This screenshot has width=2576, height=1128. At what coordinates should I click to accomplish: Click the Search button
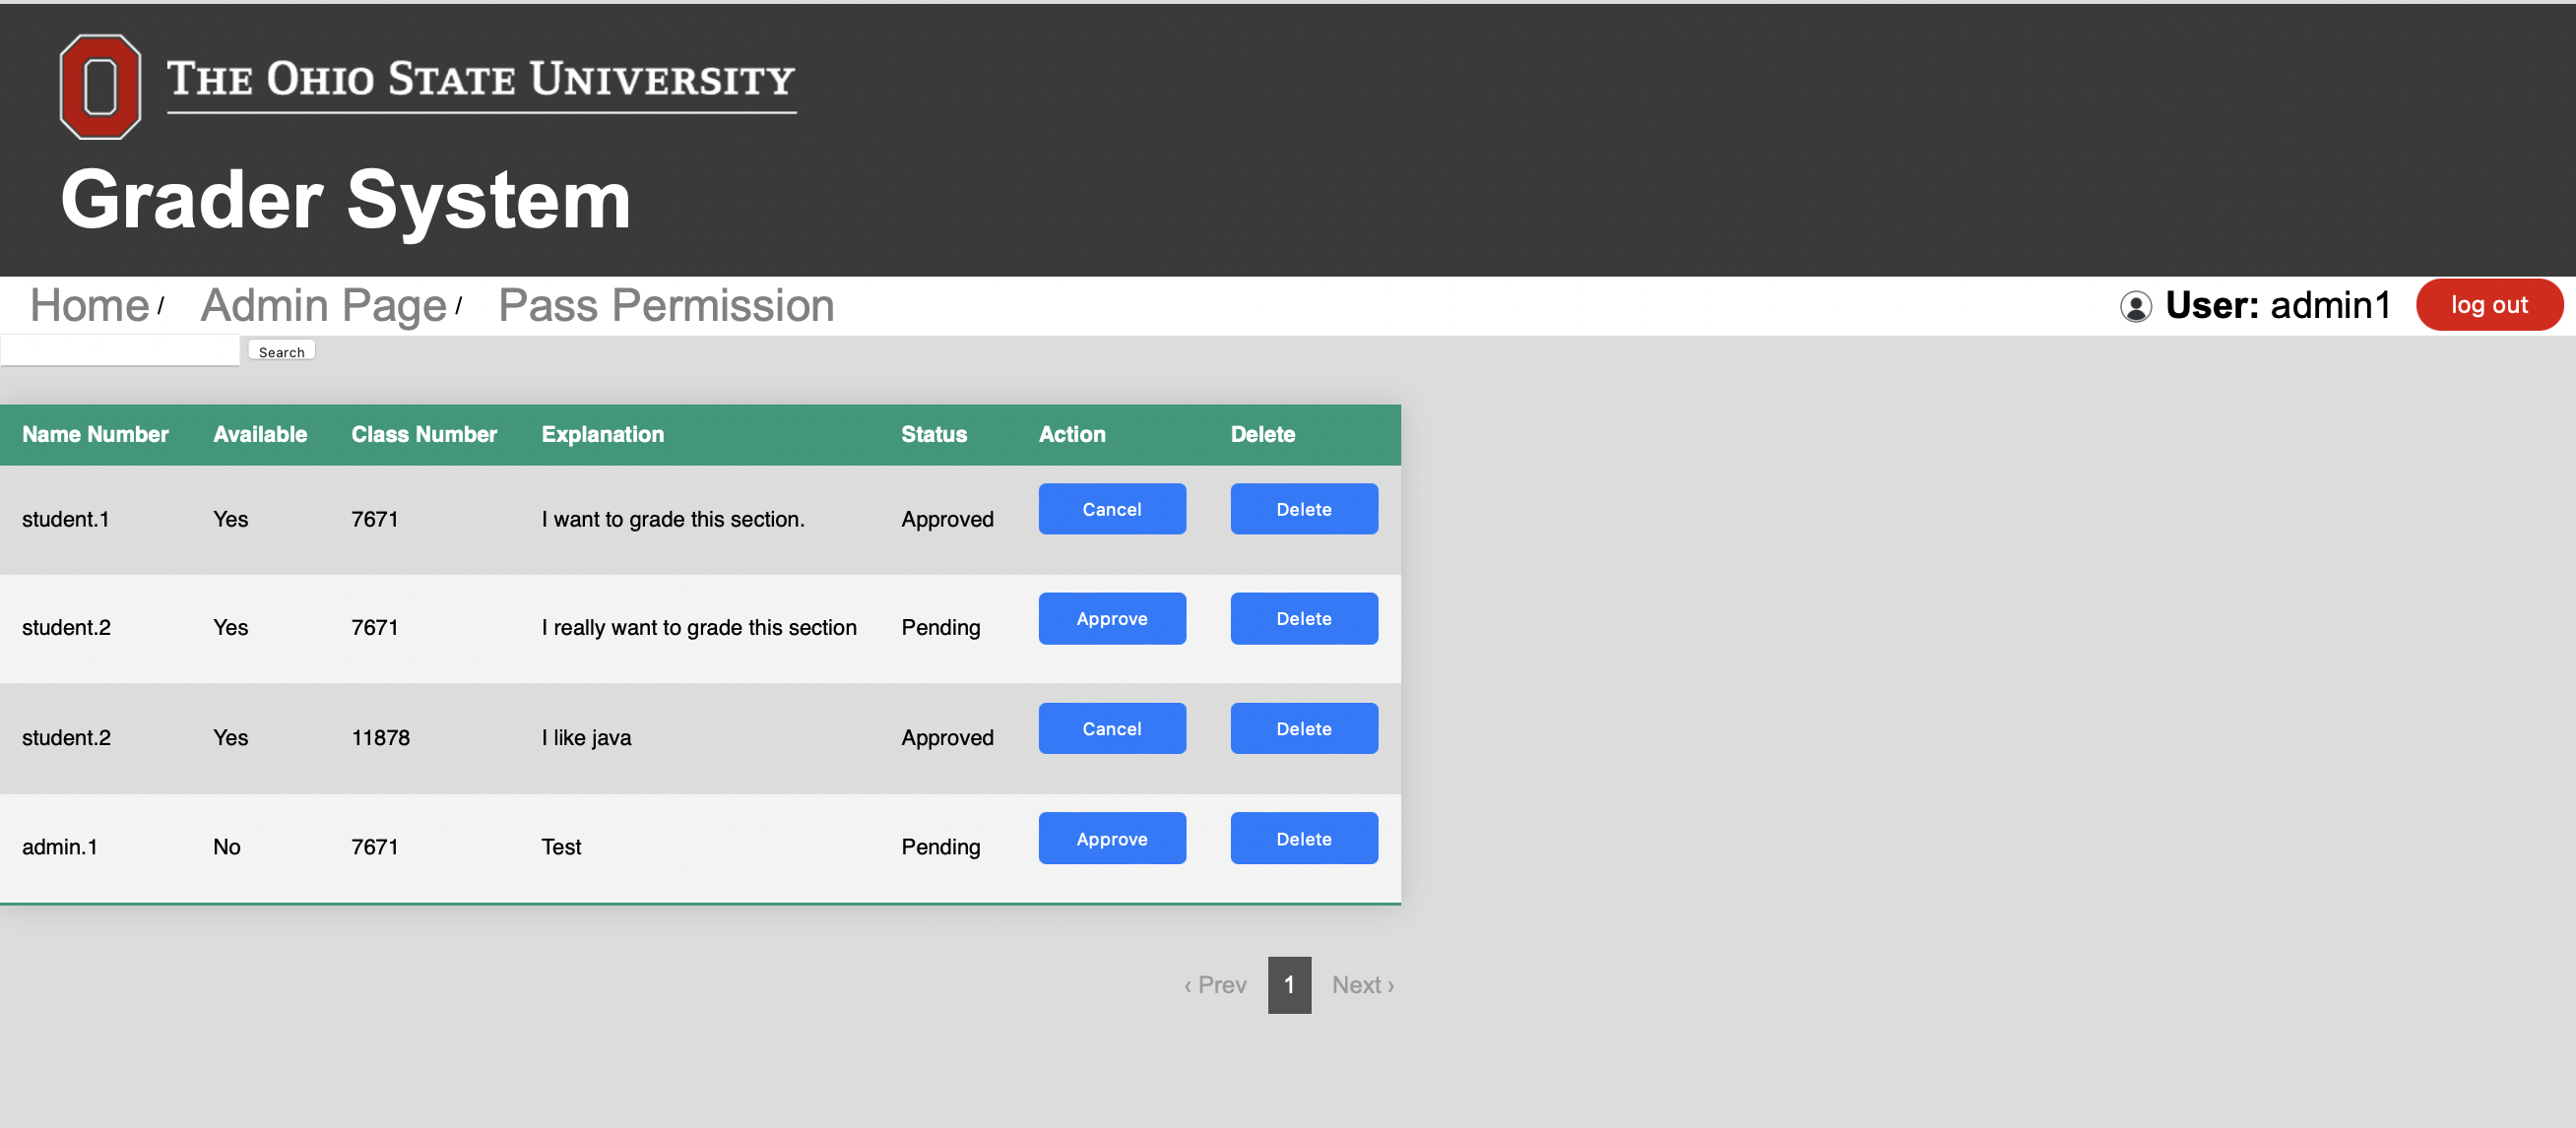(x=281, y=351)
